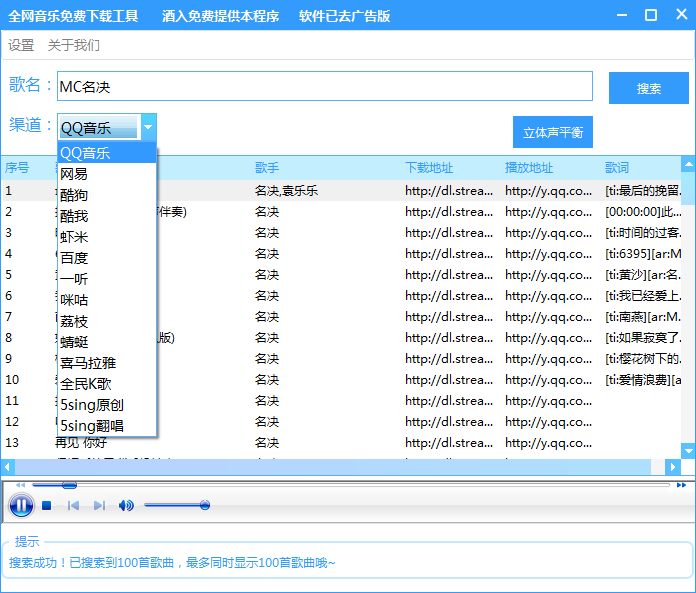Stop playback using the square stop button
The width and height of the screenshot is (696, 593).
click(x=47, y=506)
